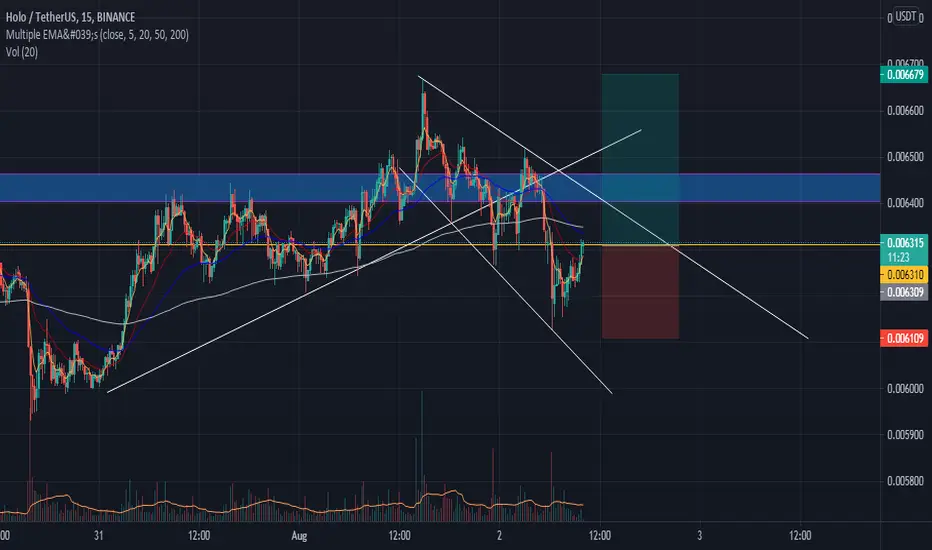This screenshot has width=932, height=550.
Task: Select the blue resistance zone rectangle
Action: (440, 188)
